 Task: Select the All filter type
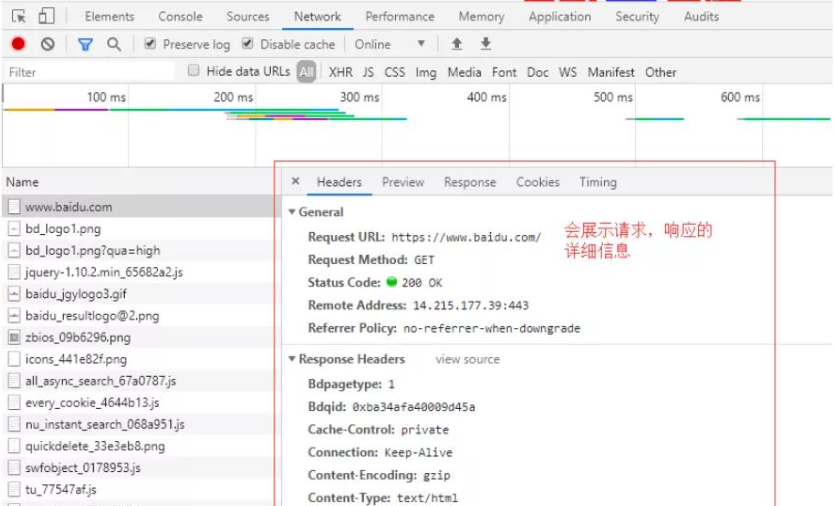[306, 72]
